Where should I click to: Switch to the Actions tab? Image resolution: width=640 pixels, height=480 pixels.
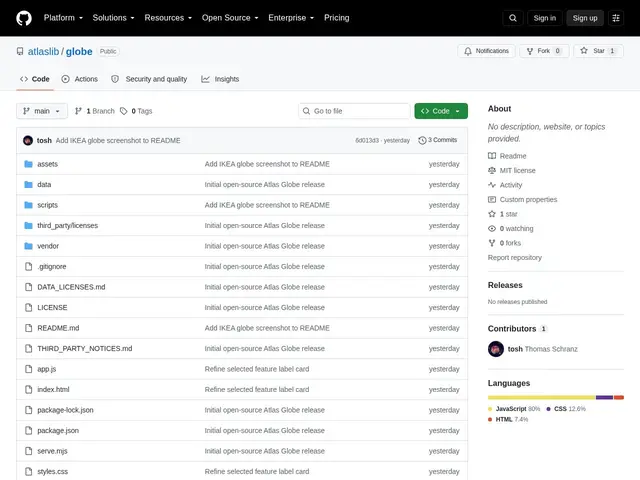[80, 79]
